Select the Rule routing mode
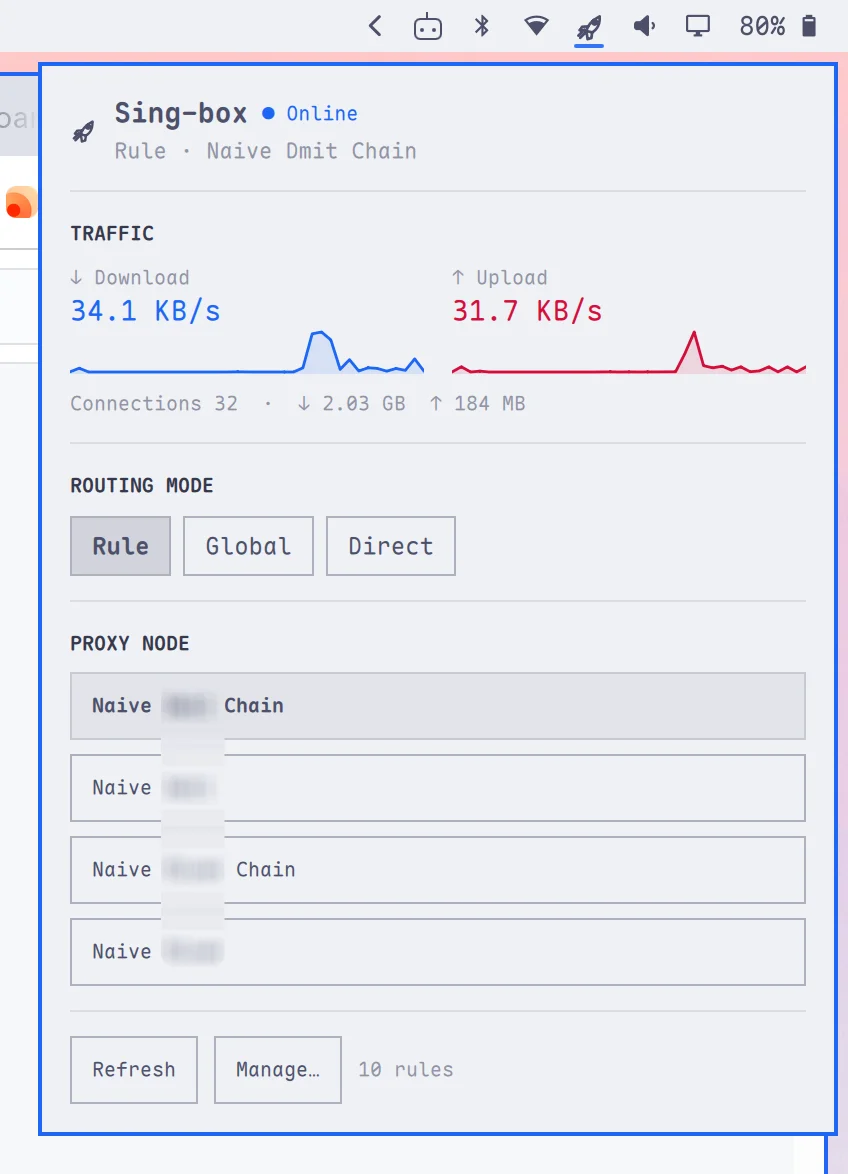The image size is (848, 1174). 121,546
